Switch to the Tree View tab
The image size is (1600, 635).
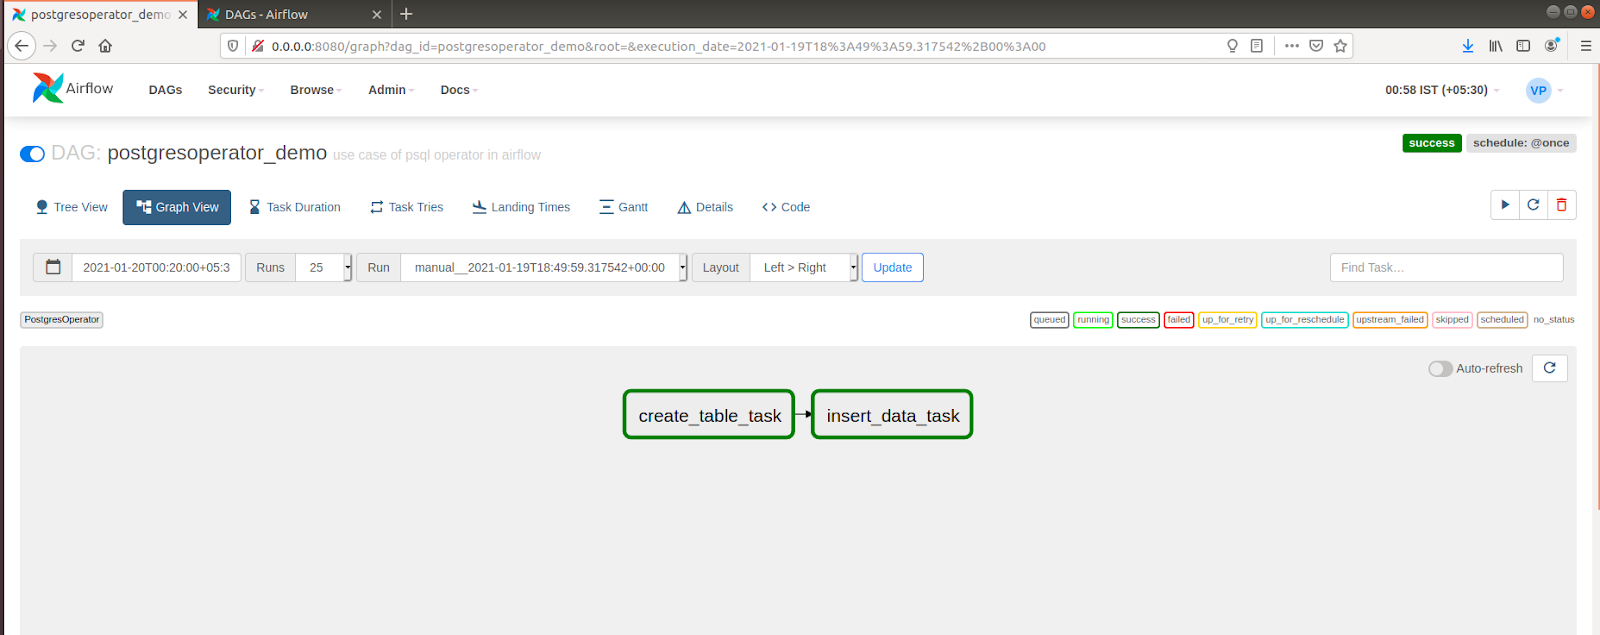coord(71,207)
